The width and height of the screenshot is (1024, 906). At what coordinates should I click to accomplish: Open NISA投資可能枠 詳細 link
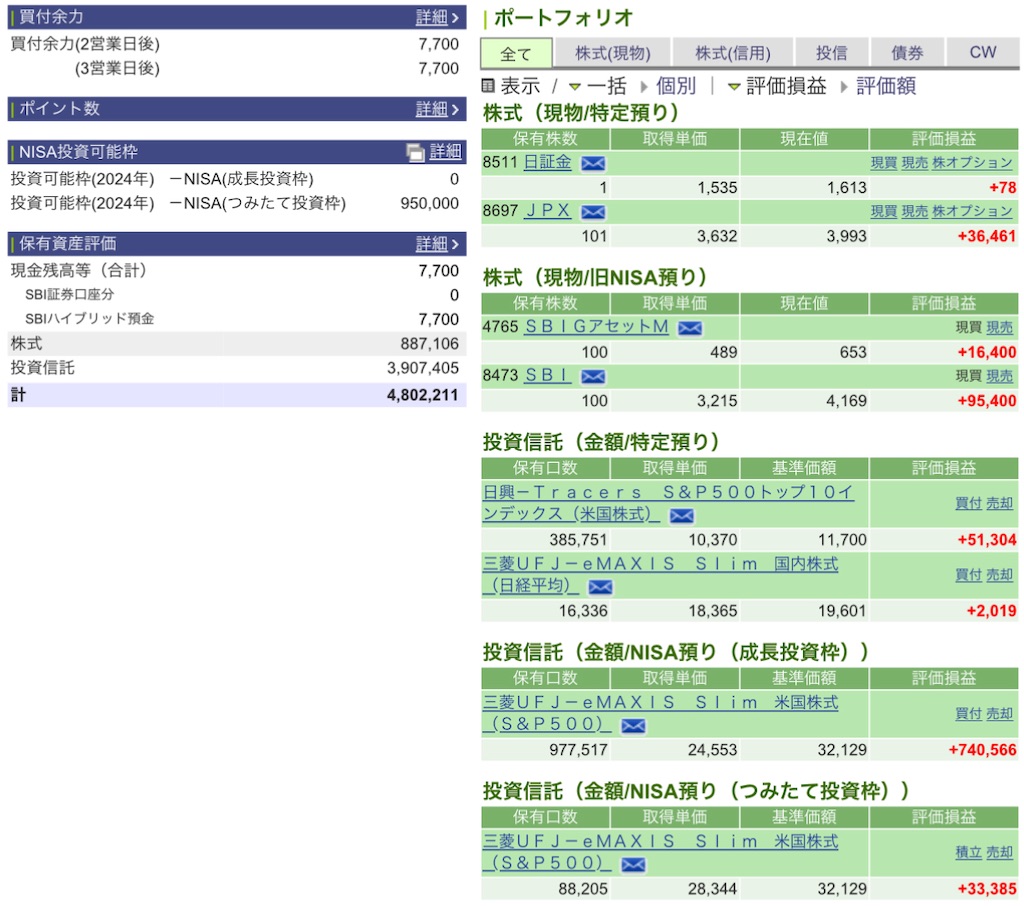[445, 152]
